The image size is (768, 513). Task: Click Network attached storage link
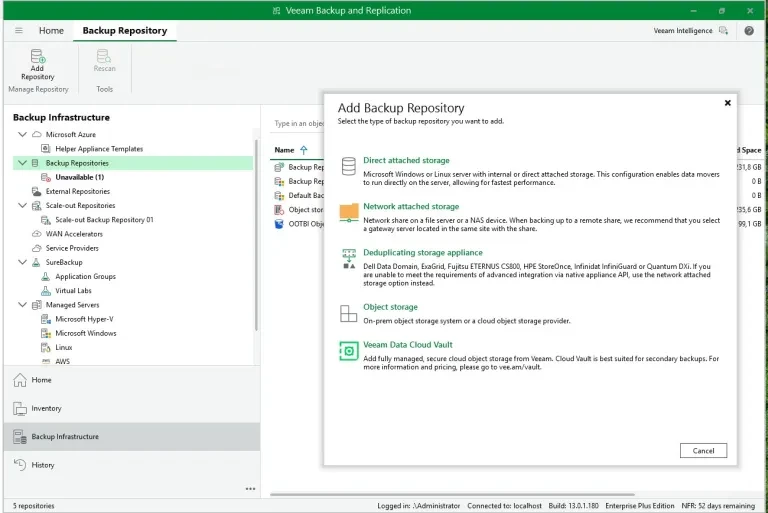(x=411, y=206)
